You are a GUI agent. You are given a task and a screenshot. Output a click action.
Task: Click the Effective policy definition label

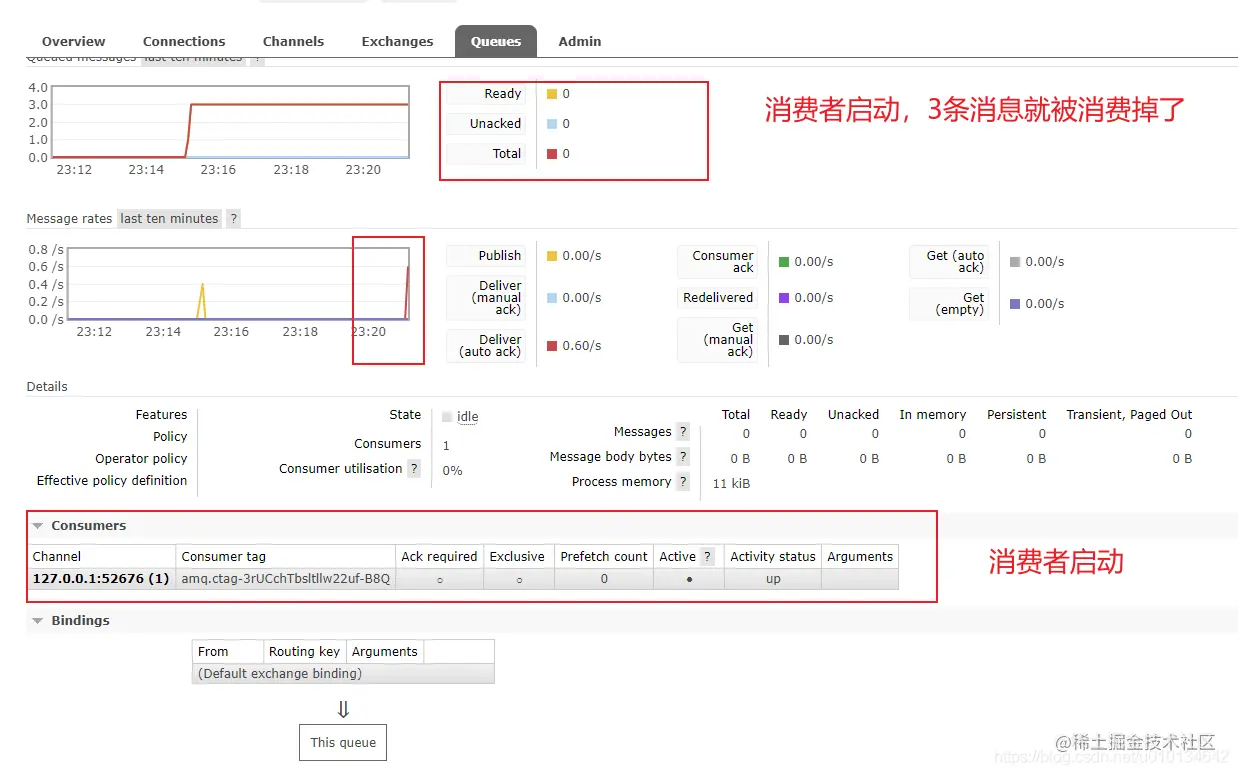coord(112,480)
